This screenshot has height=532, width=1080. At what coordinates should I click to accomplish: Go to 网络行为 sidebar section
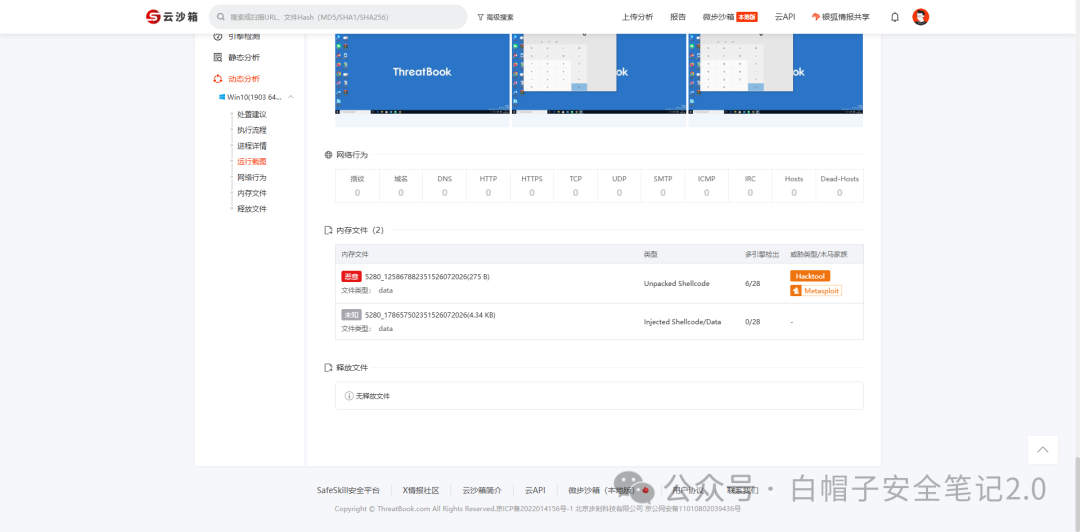(251, 178)
